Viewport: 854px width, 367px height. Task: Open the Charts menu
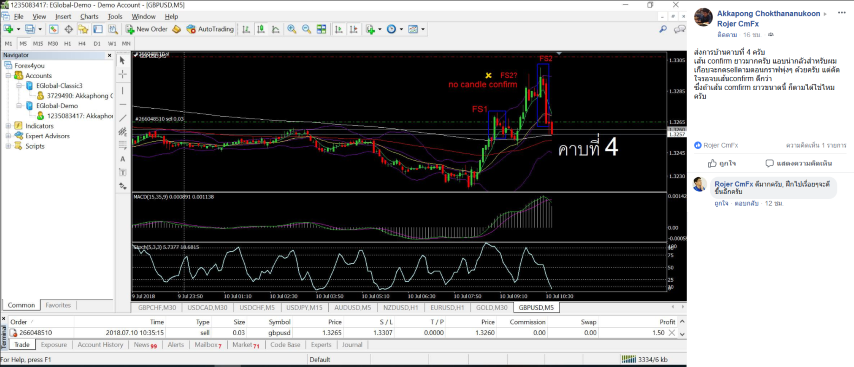(89, 16)
